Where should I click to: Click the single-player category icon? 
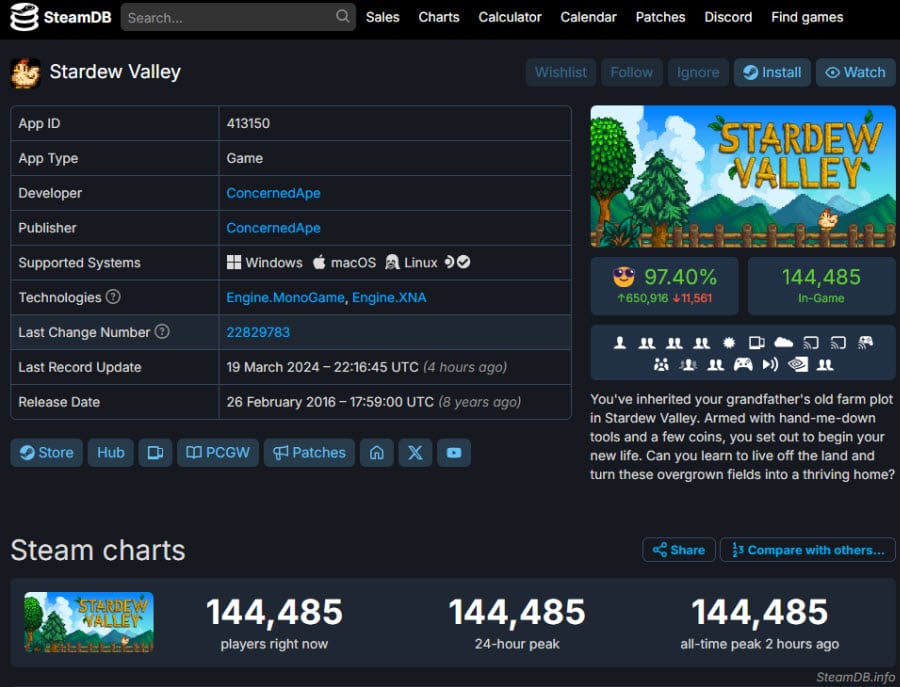tap(620, 342)
